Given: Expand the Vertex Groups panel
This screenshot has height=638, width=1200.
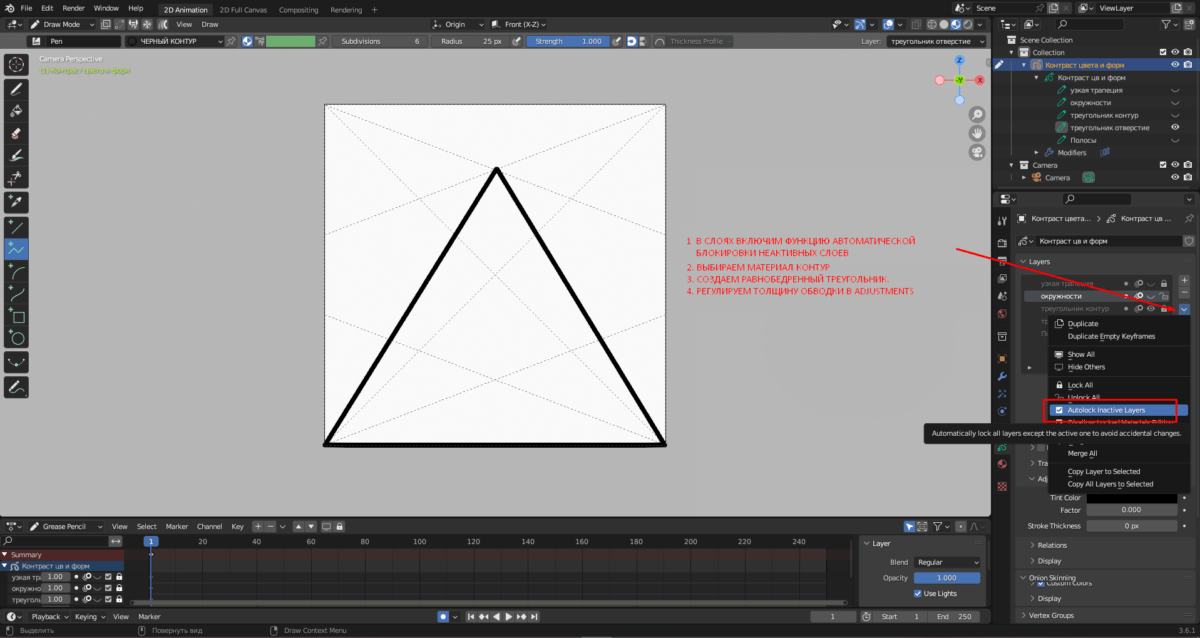Looking at the screenshot, I should point(1049,615).
